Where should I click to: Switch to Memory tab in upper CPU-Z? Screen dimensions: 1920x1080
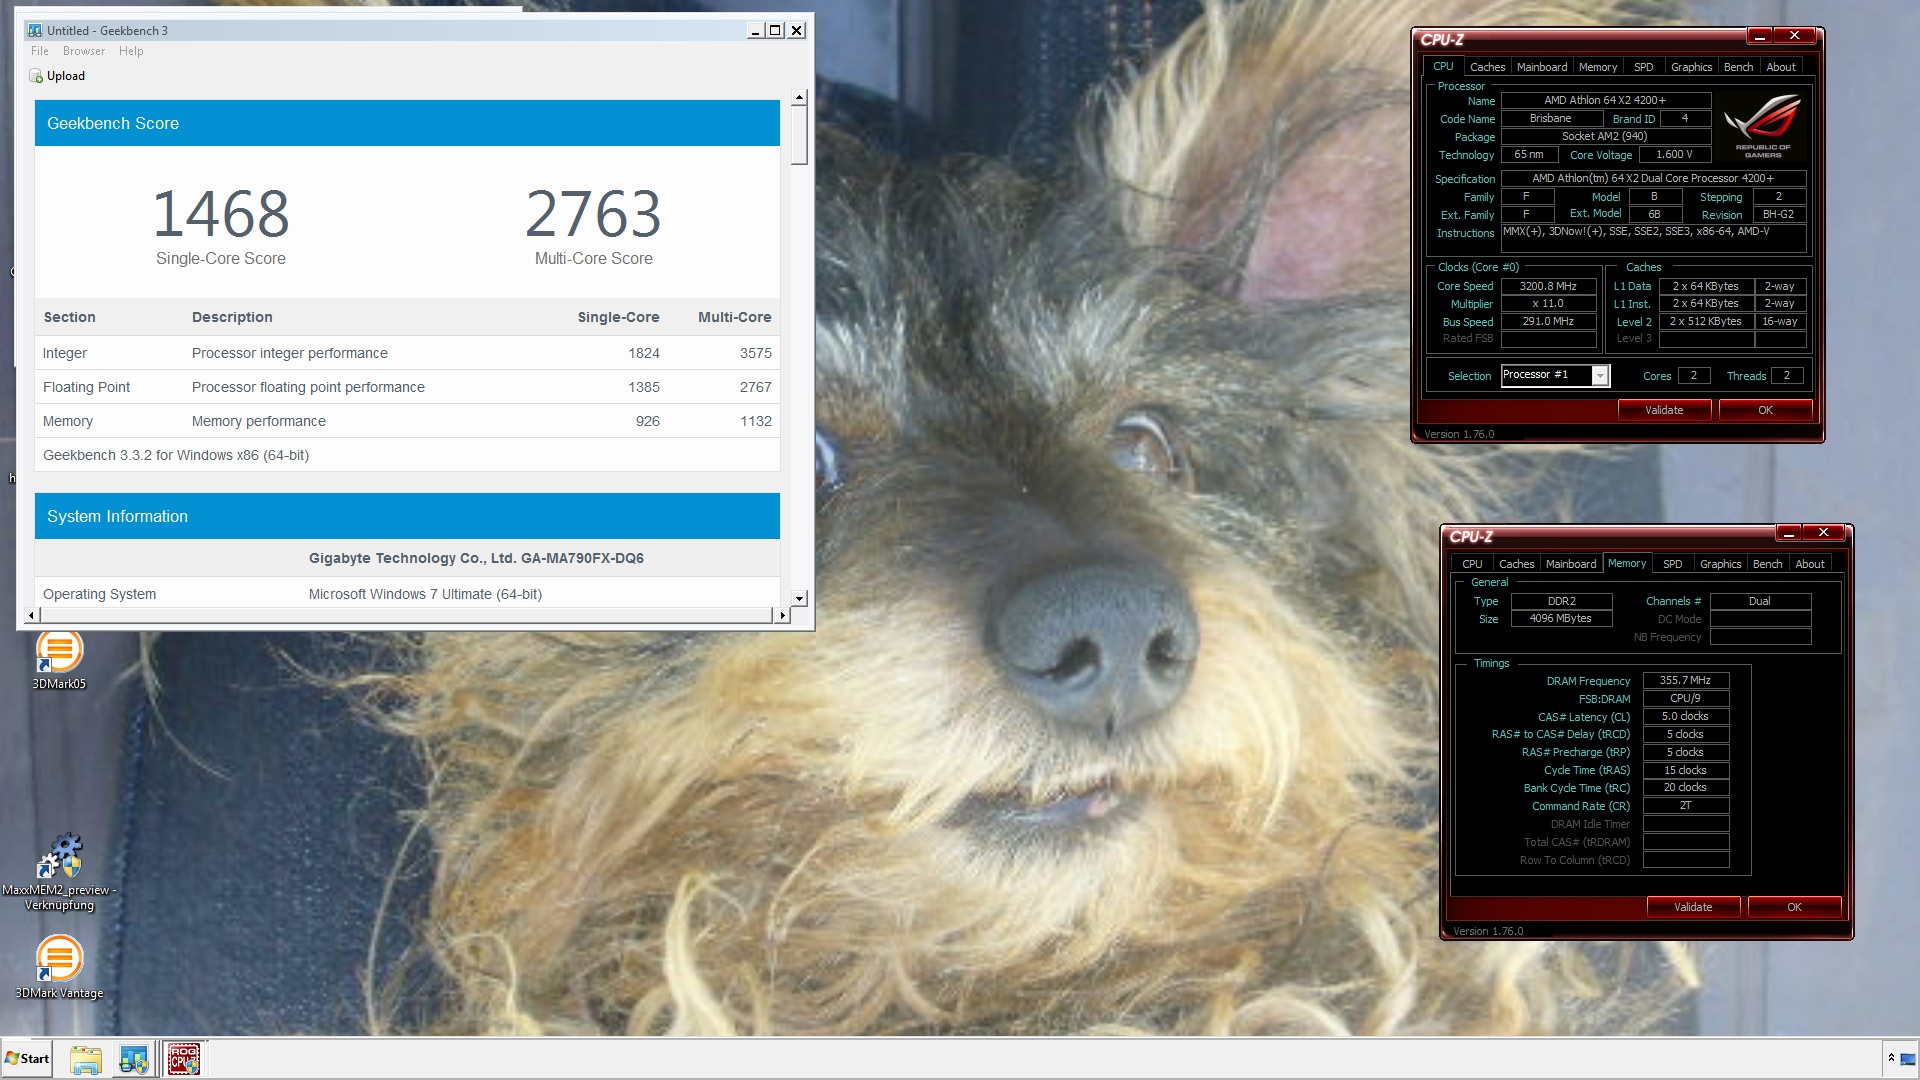(x=1598, y=67)
